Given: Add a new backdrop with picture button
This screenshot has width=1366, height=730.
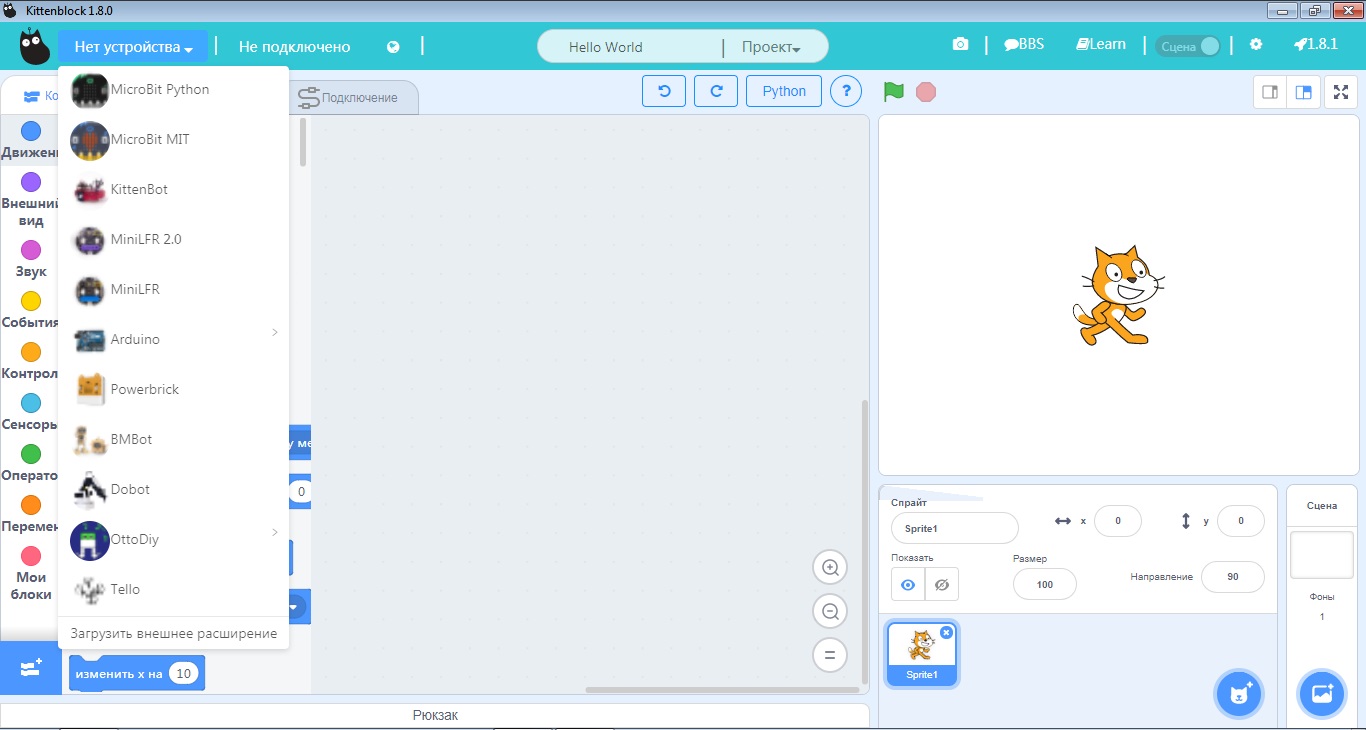Looking at the screenshot, I should pyautogui.click(x=1322, y=693).
